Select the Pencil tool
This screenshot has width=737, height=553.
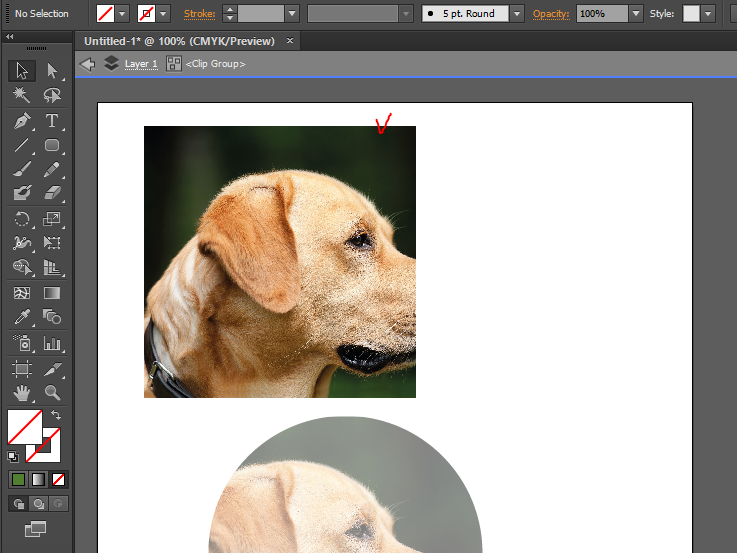[52, 169]
